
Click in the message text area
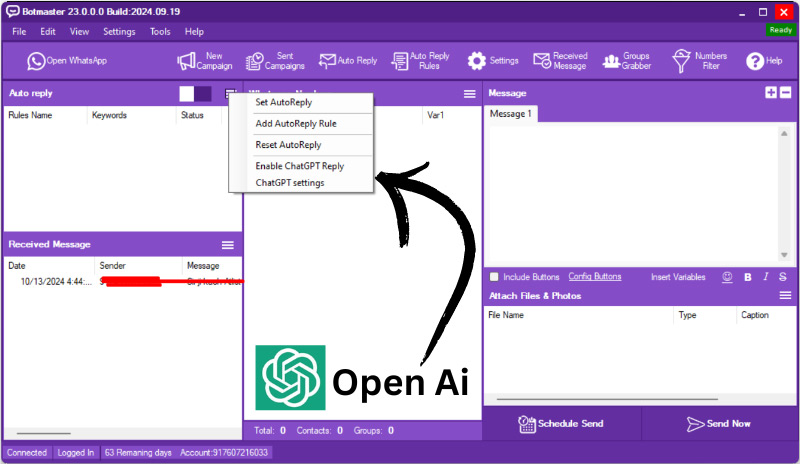tap(633, 194)
